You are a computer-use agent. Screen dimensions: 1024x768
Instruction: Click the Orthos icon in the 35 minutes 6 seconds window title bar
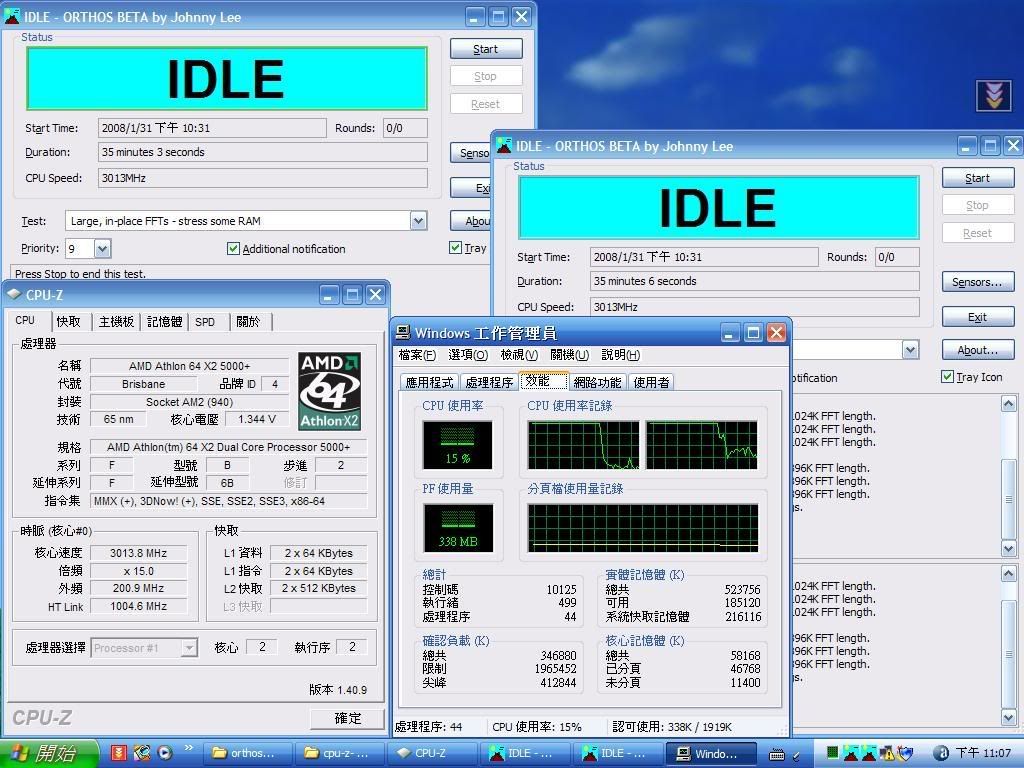pyautogui.click(x=504, y=145)
